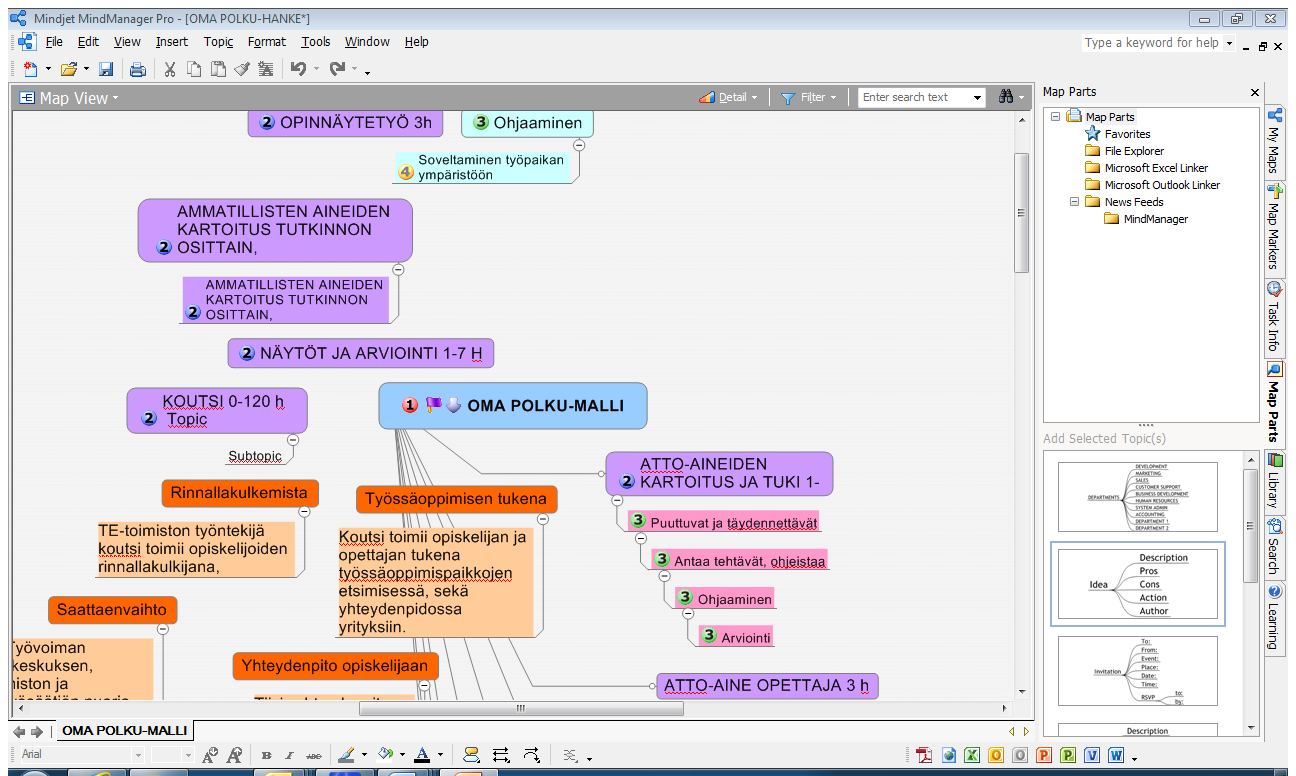
Task: Toggle strikethrough text formatting
Action: 314,755
